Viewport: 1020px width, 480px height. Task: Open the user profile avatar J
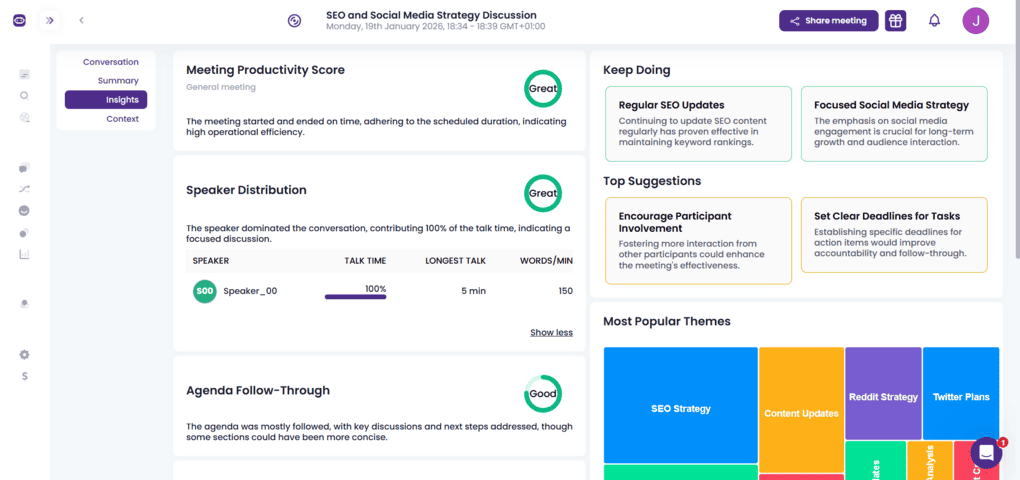click(x=976, y=21)
